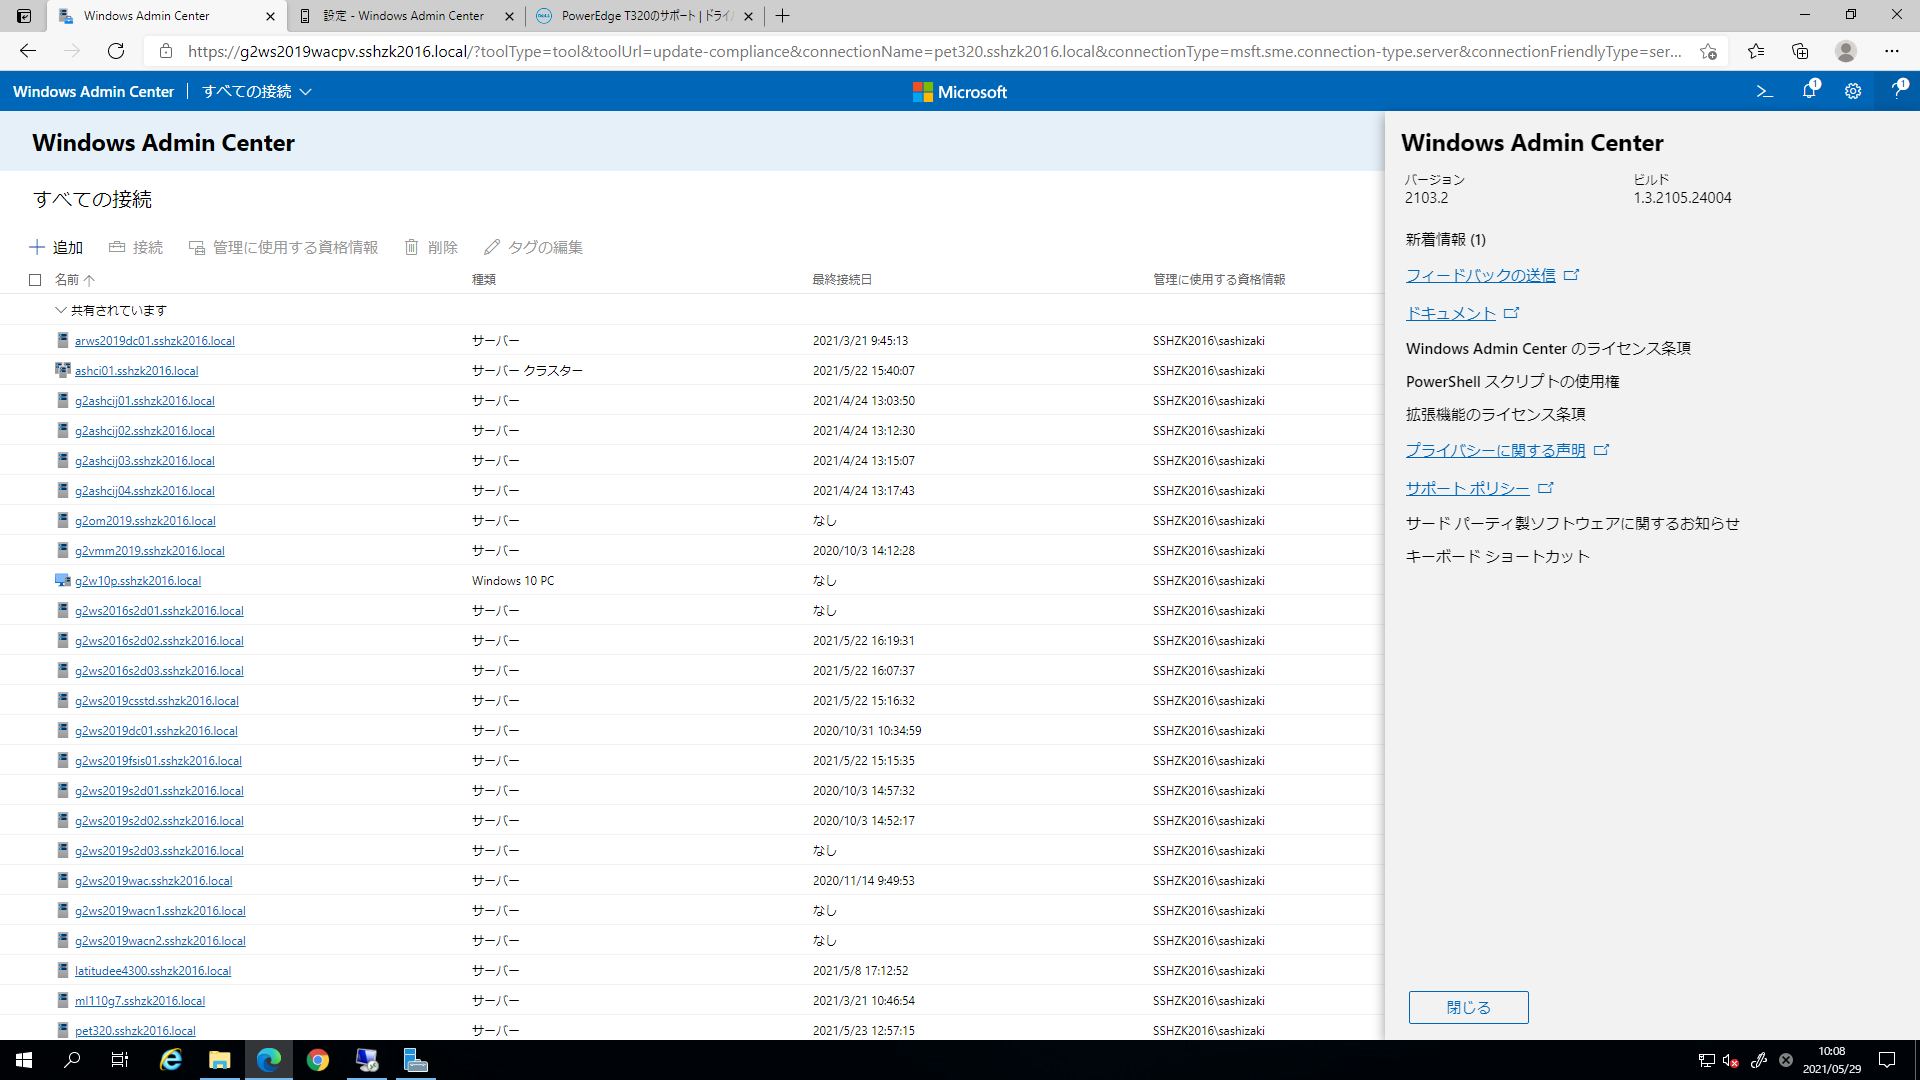This screenshot has width=1920, height=1080.
Task: Click 接続 toolbar command
Action: click(x=136, y=247)
